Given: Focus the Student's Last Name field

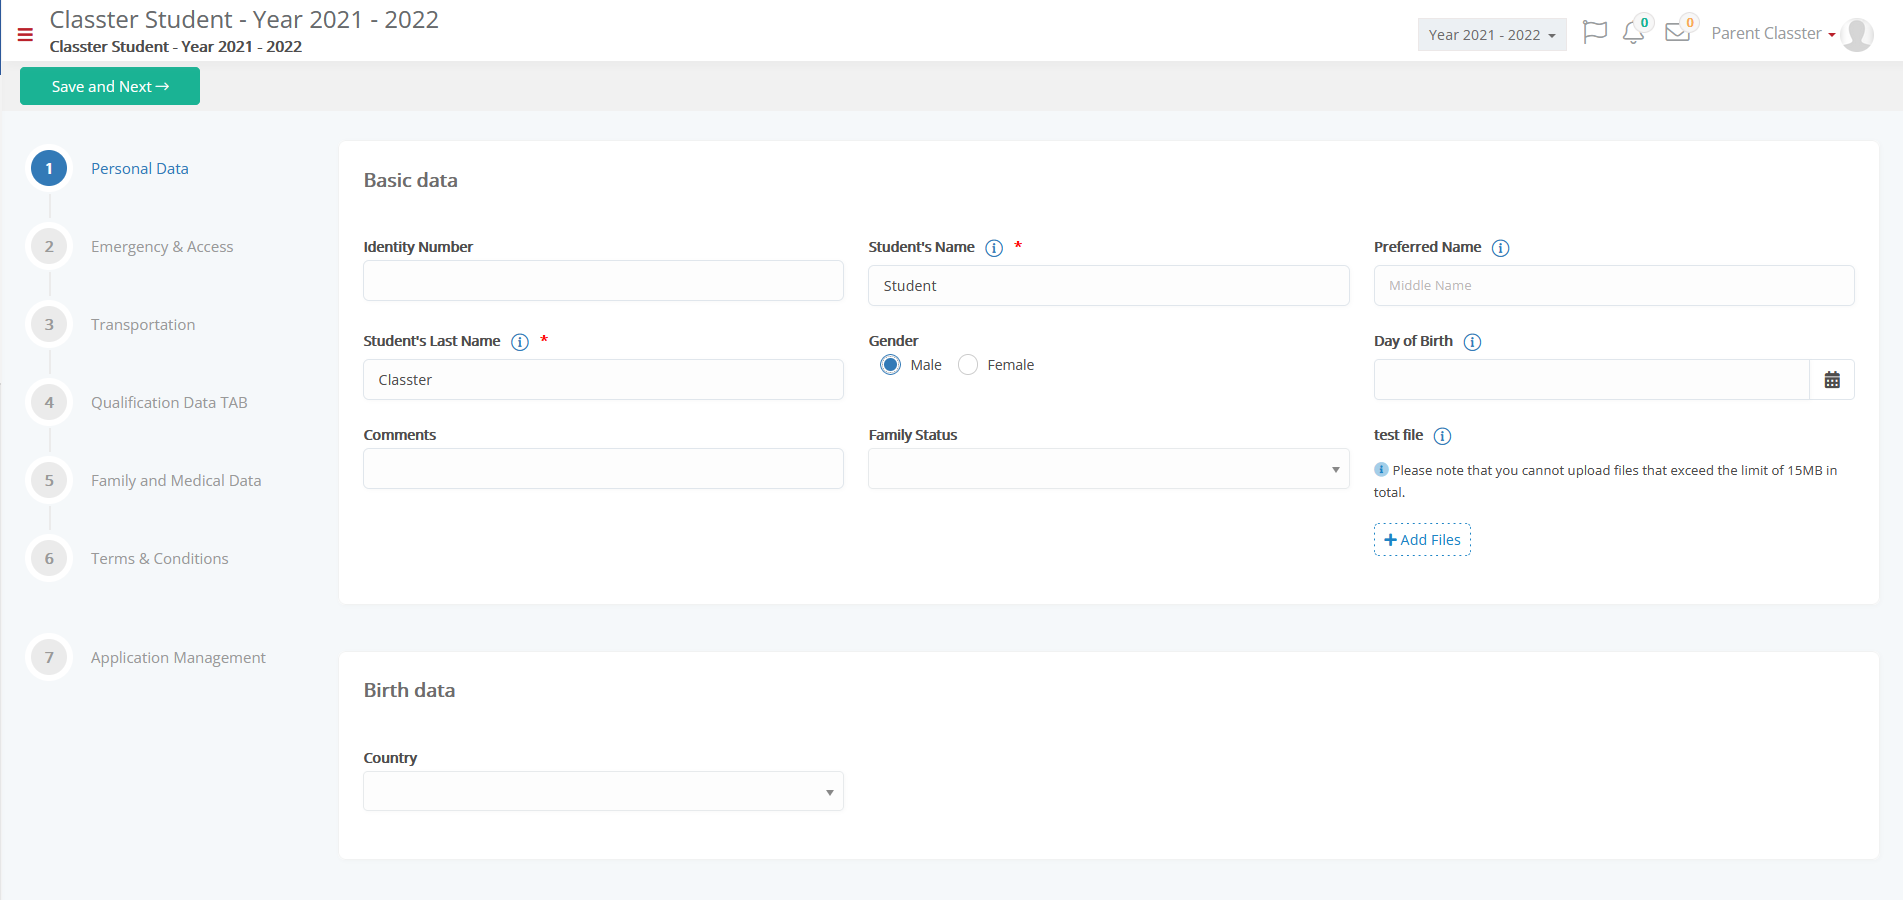Looking at the screenshot, I should [603, 380].
